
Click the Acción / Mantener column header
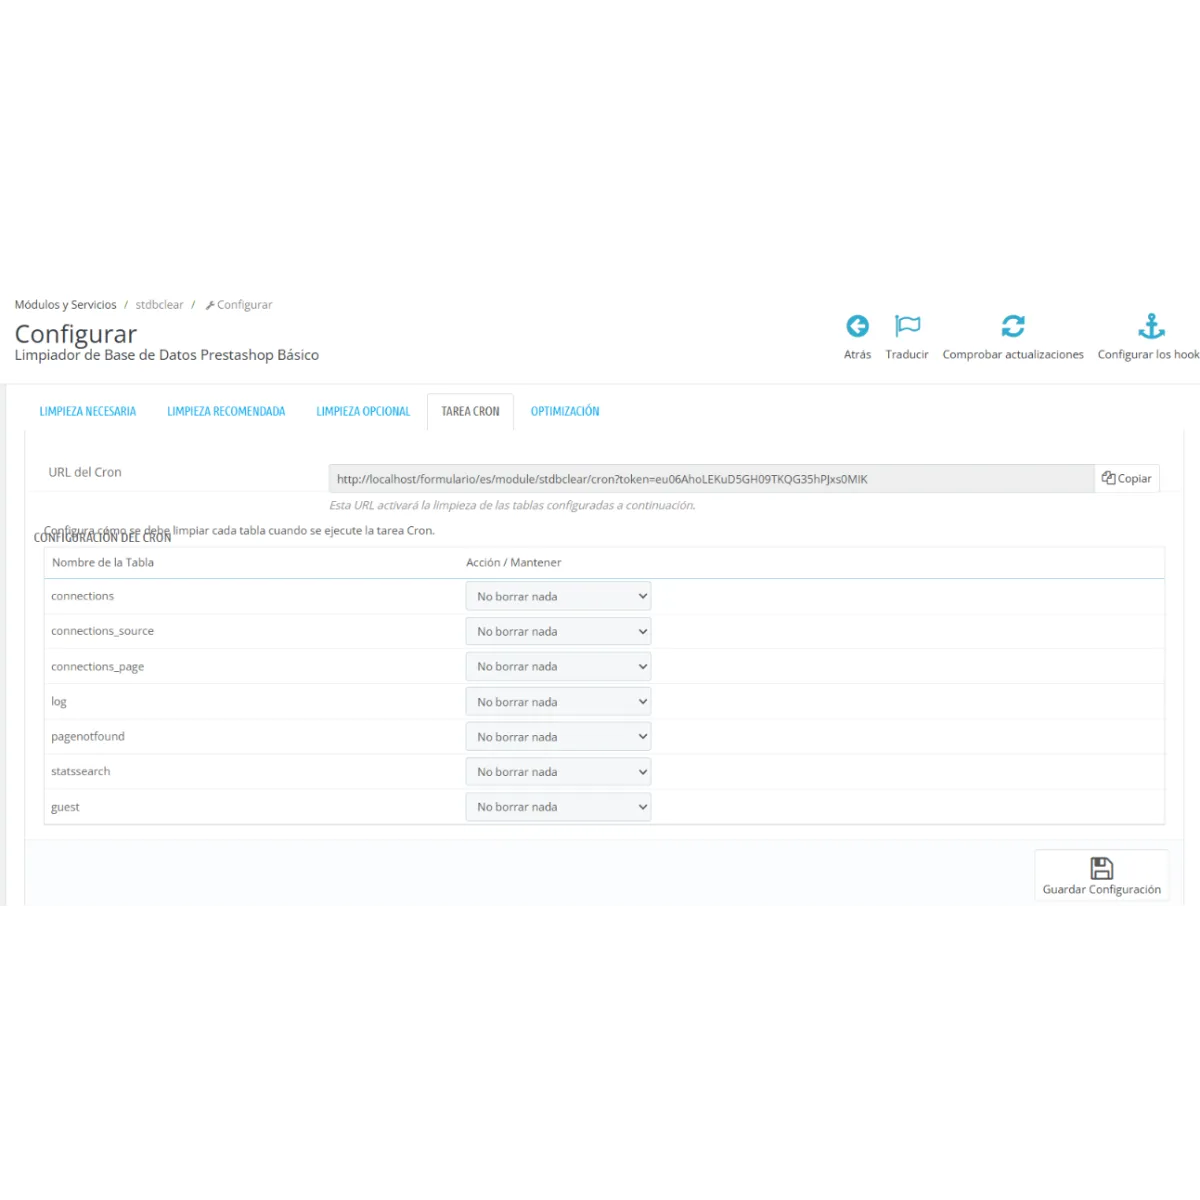pos(513,563)
